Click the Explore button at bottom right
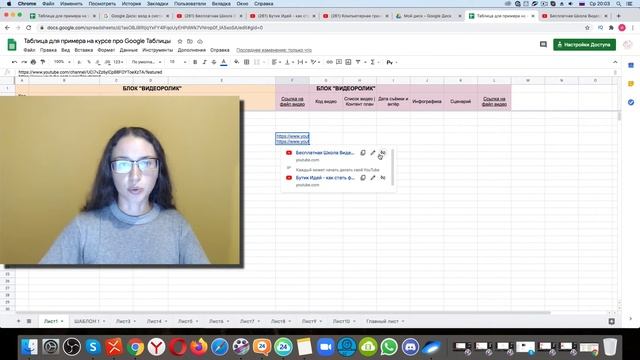The width and height of the screenshot is (640, 360). [x=611, y=321]
